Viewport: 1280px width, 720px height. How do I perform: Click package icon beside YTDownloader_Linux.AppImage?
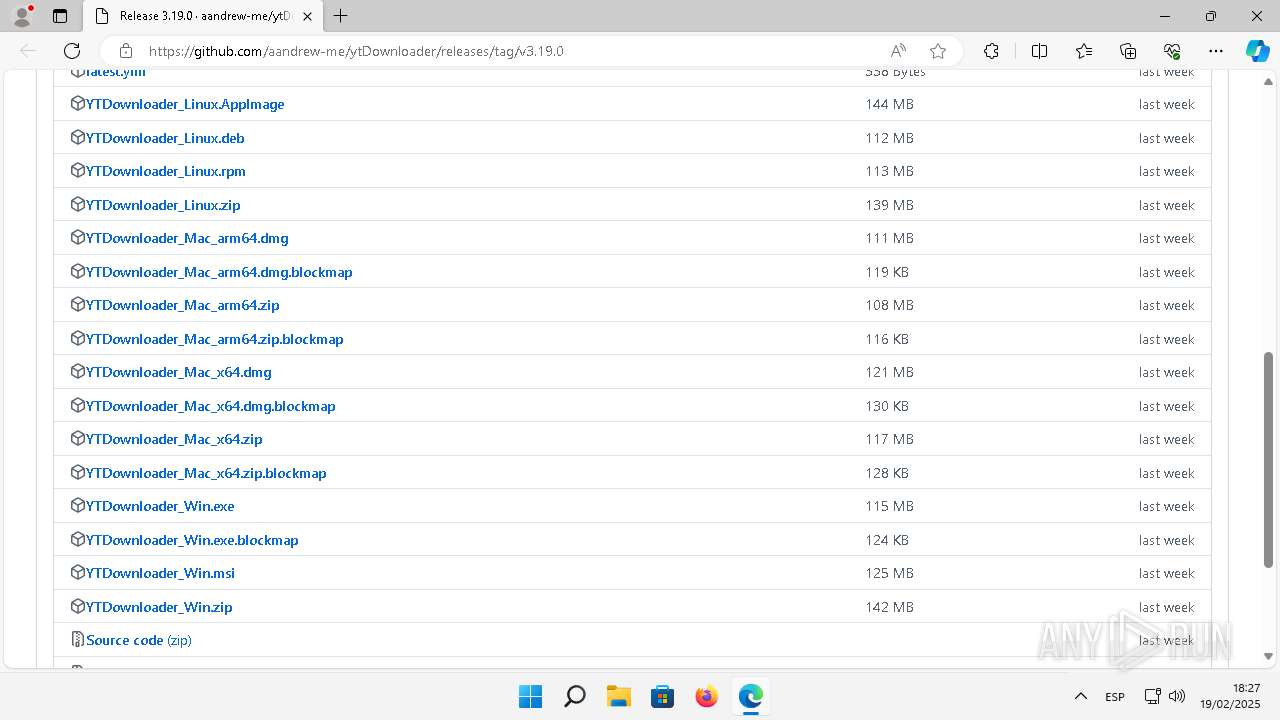click(78, 104)
